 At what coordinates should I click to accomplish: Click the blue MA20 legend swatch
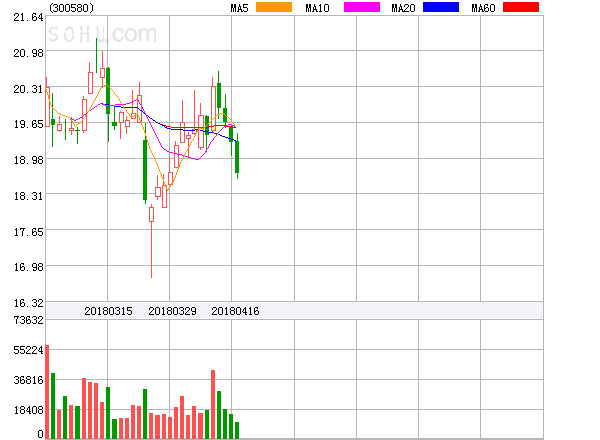(441, 7)
